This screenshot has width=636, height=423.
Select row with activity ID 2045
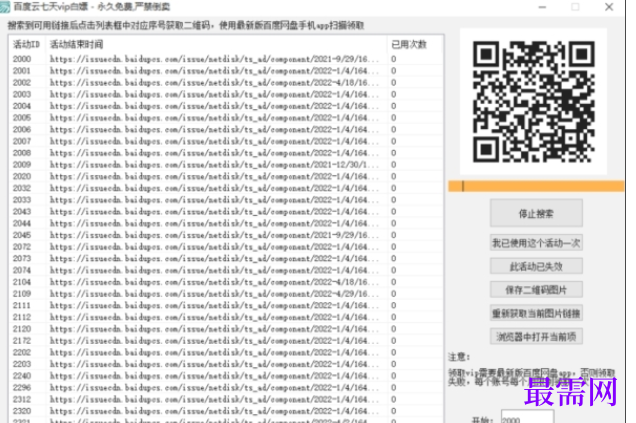pyautogui.click(x=226, y=235)
